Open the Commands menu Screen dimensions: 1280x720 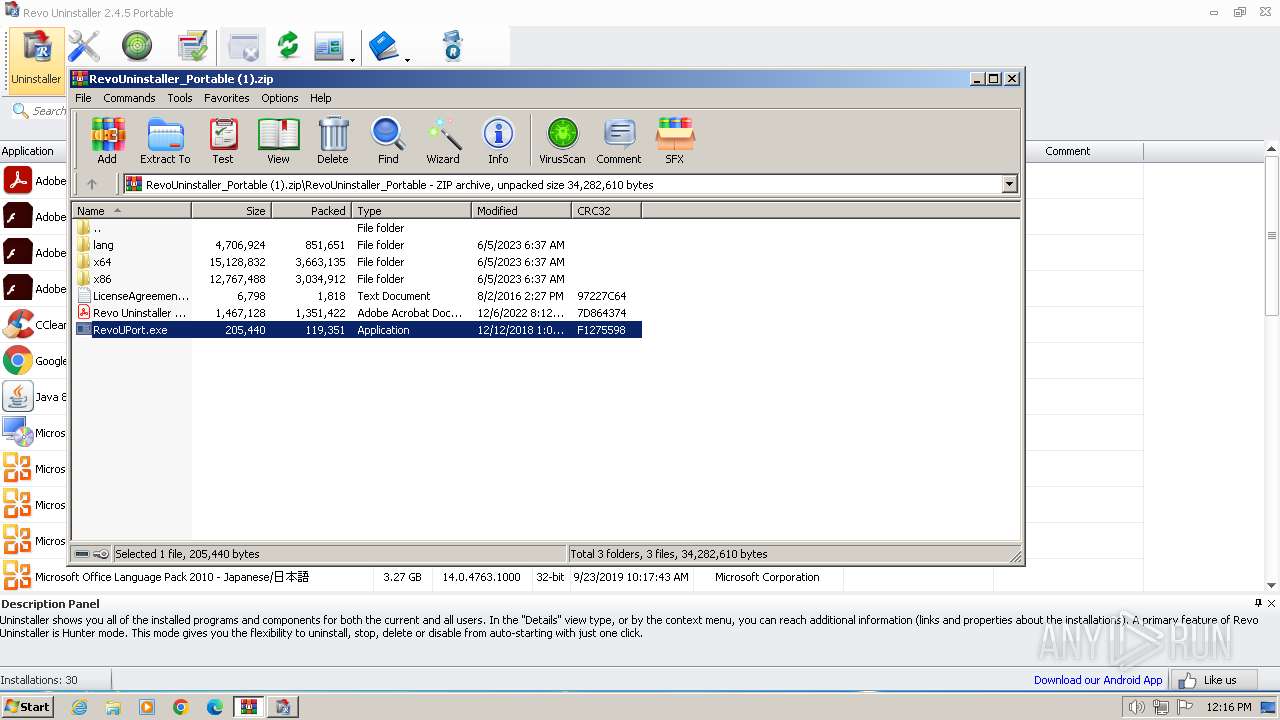coord(129,98)
